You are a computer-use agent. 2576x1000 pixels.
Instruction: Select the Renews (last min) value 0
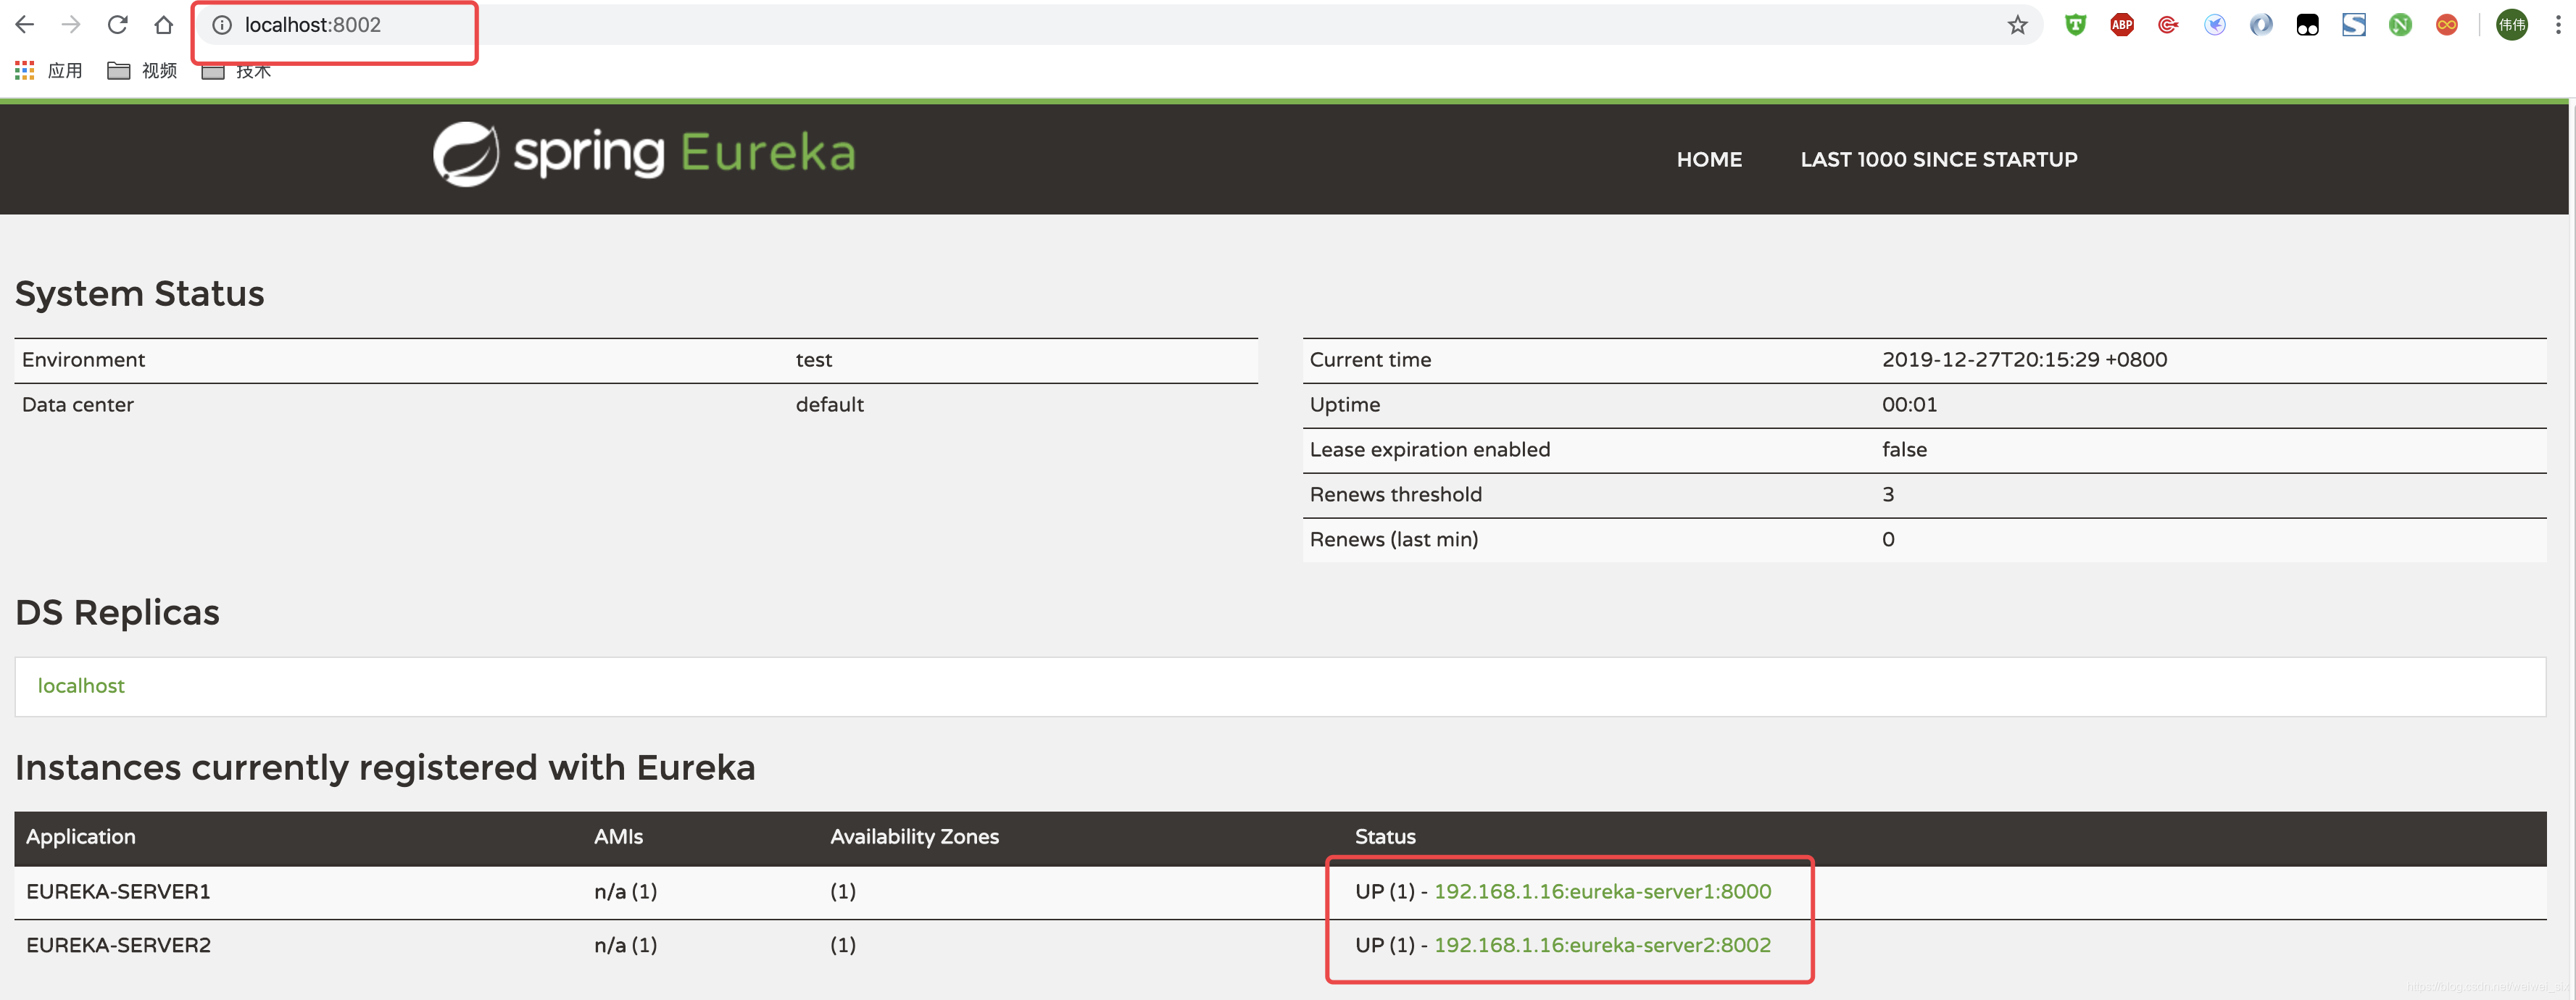point(1888,540)
